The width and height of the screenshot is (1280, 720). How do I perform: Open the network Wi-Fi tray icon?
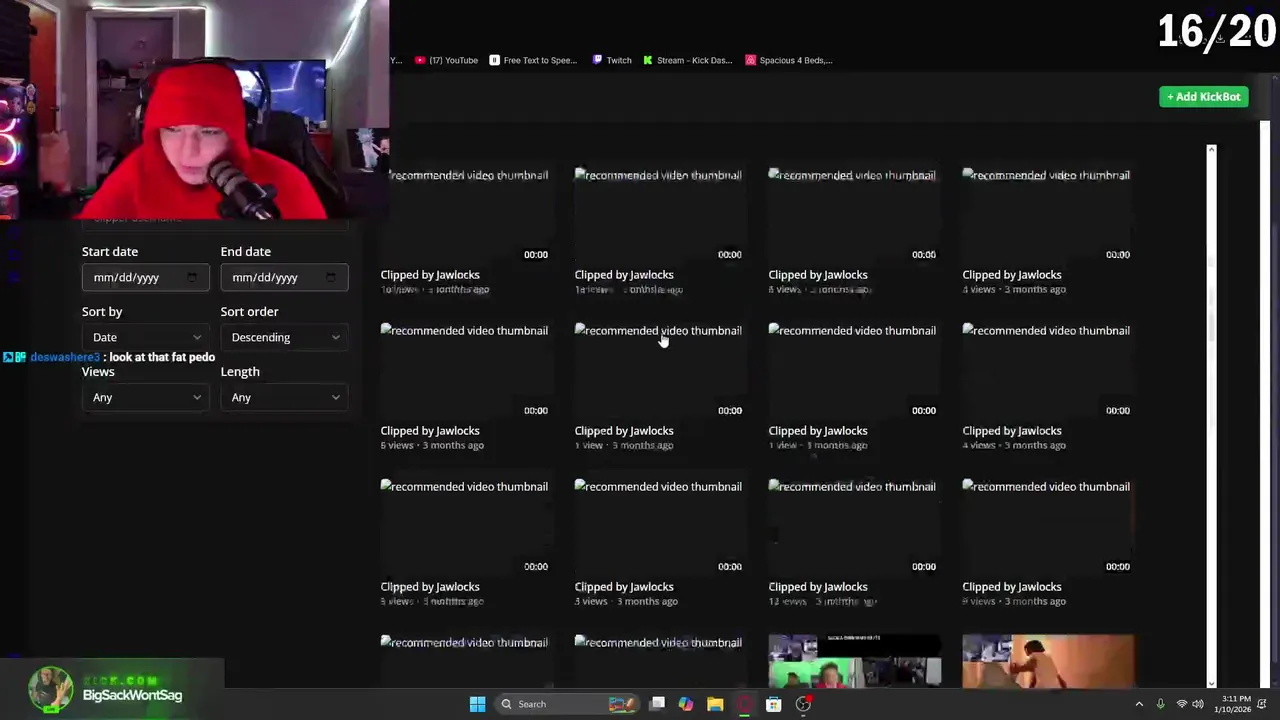tap(1182, 704)
